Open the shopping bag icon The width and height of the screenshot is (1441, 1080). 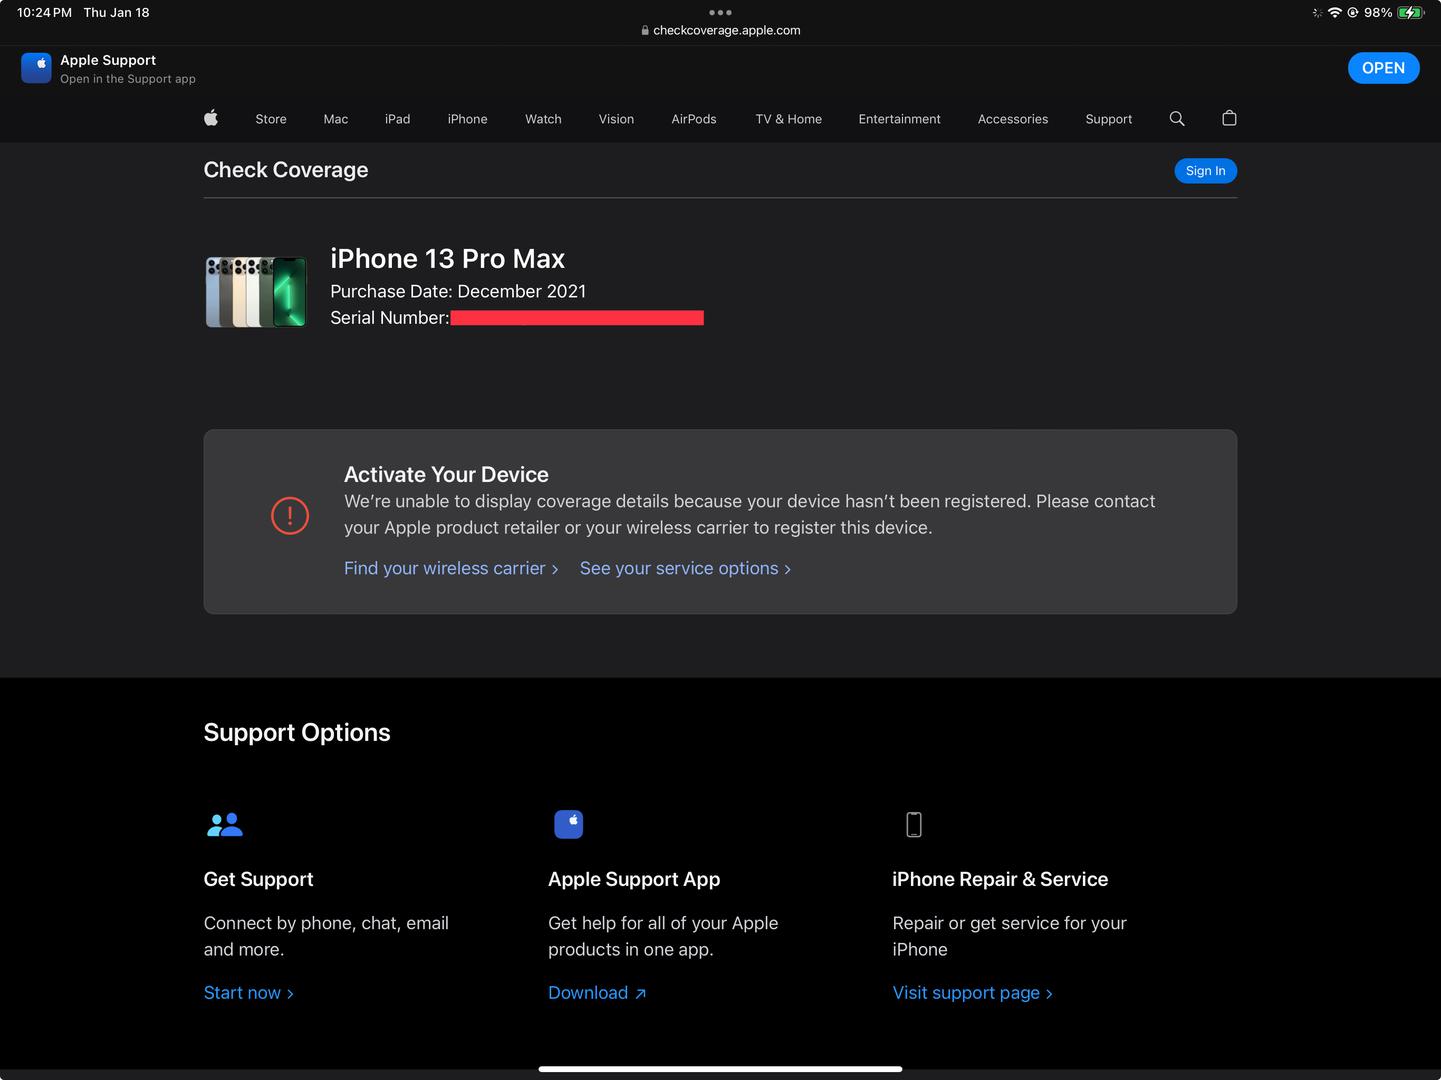(x=1229, y=118)
